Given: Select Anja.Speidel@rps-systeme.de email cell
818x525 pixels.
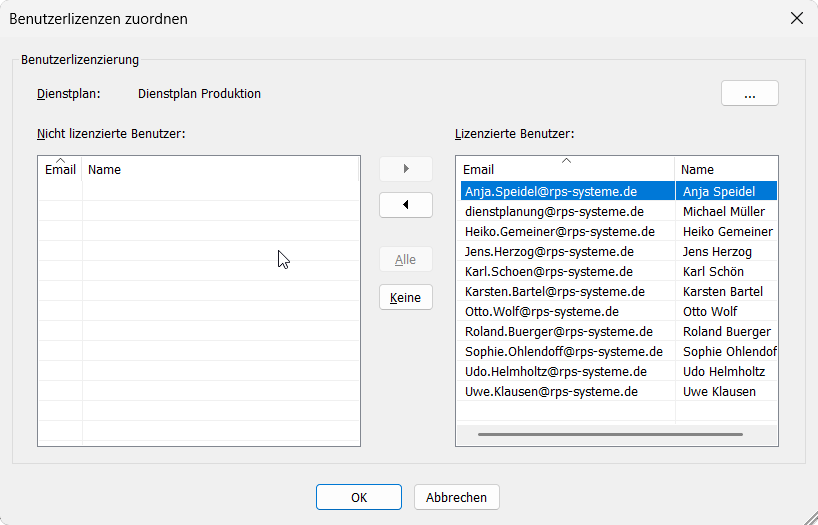Looking at the screenshot, I should pyautogui.click(x=568, y=192).
